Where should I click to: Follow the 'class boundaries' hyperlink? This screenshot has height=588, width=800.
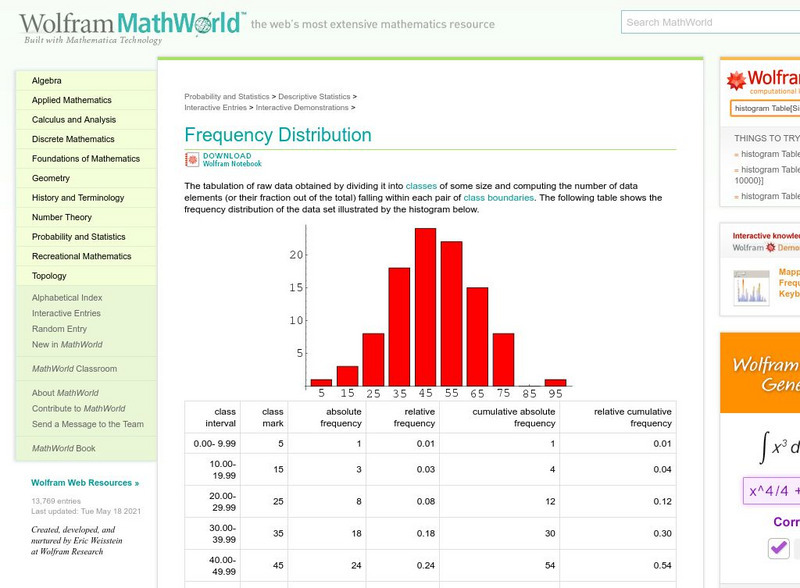[498, 198]
